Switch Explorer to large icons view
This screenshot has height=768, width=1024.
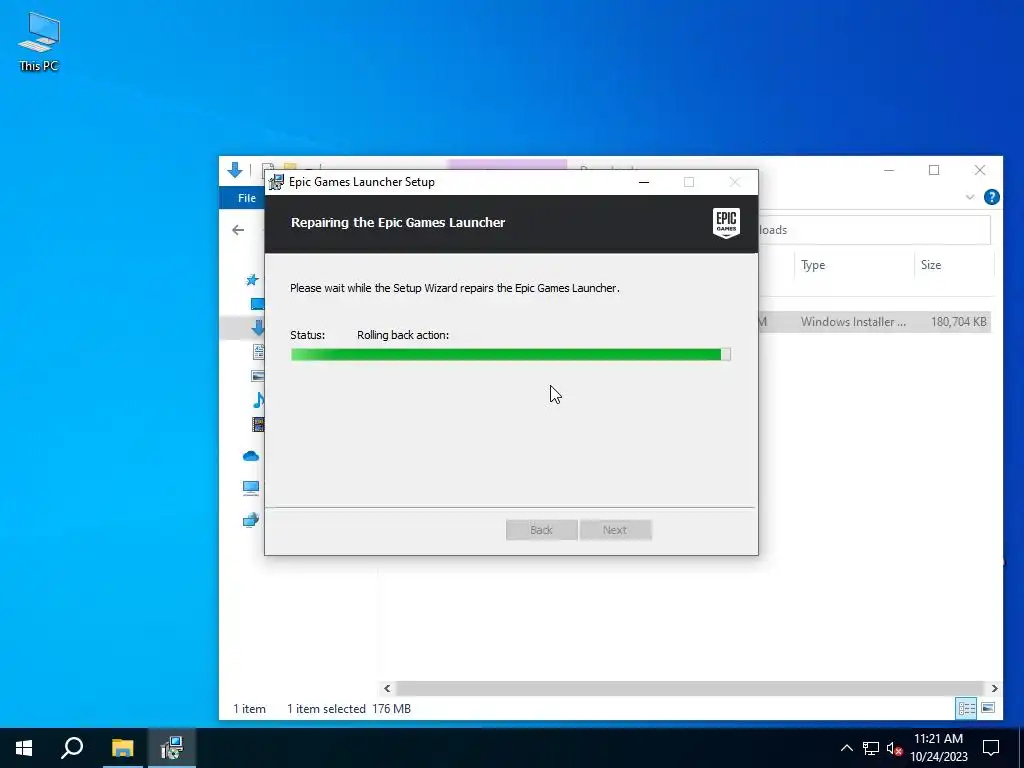coord(988,708)
